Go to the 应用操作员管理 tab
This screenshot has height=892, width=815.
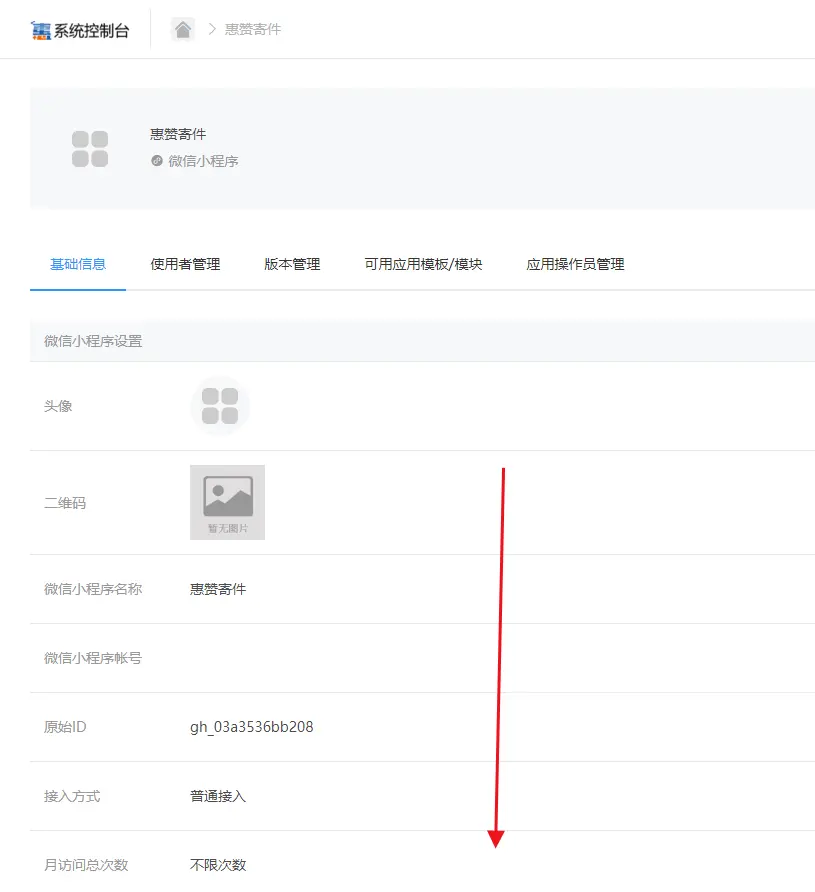(x=575, y=265)
